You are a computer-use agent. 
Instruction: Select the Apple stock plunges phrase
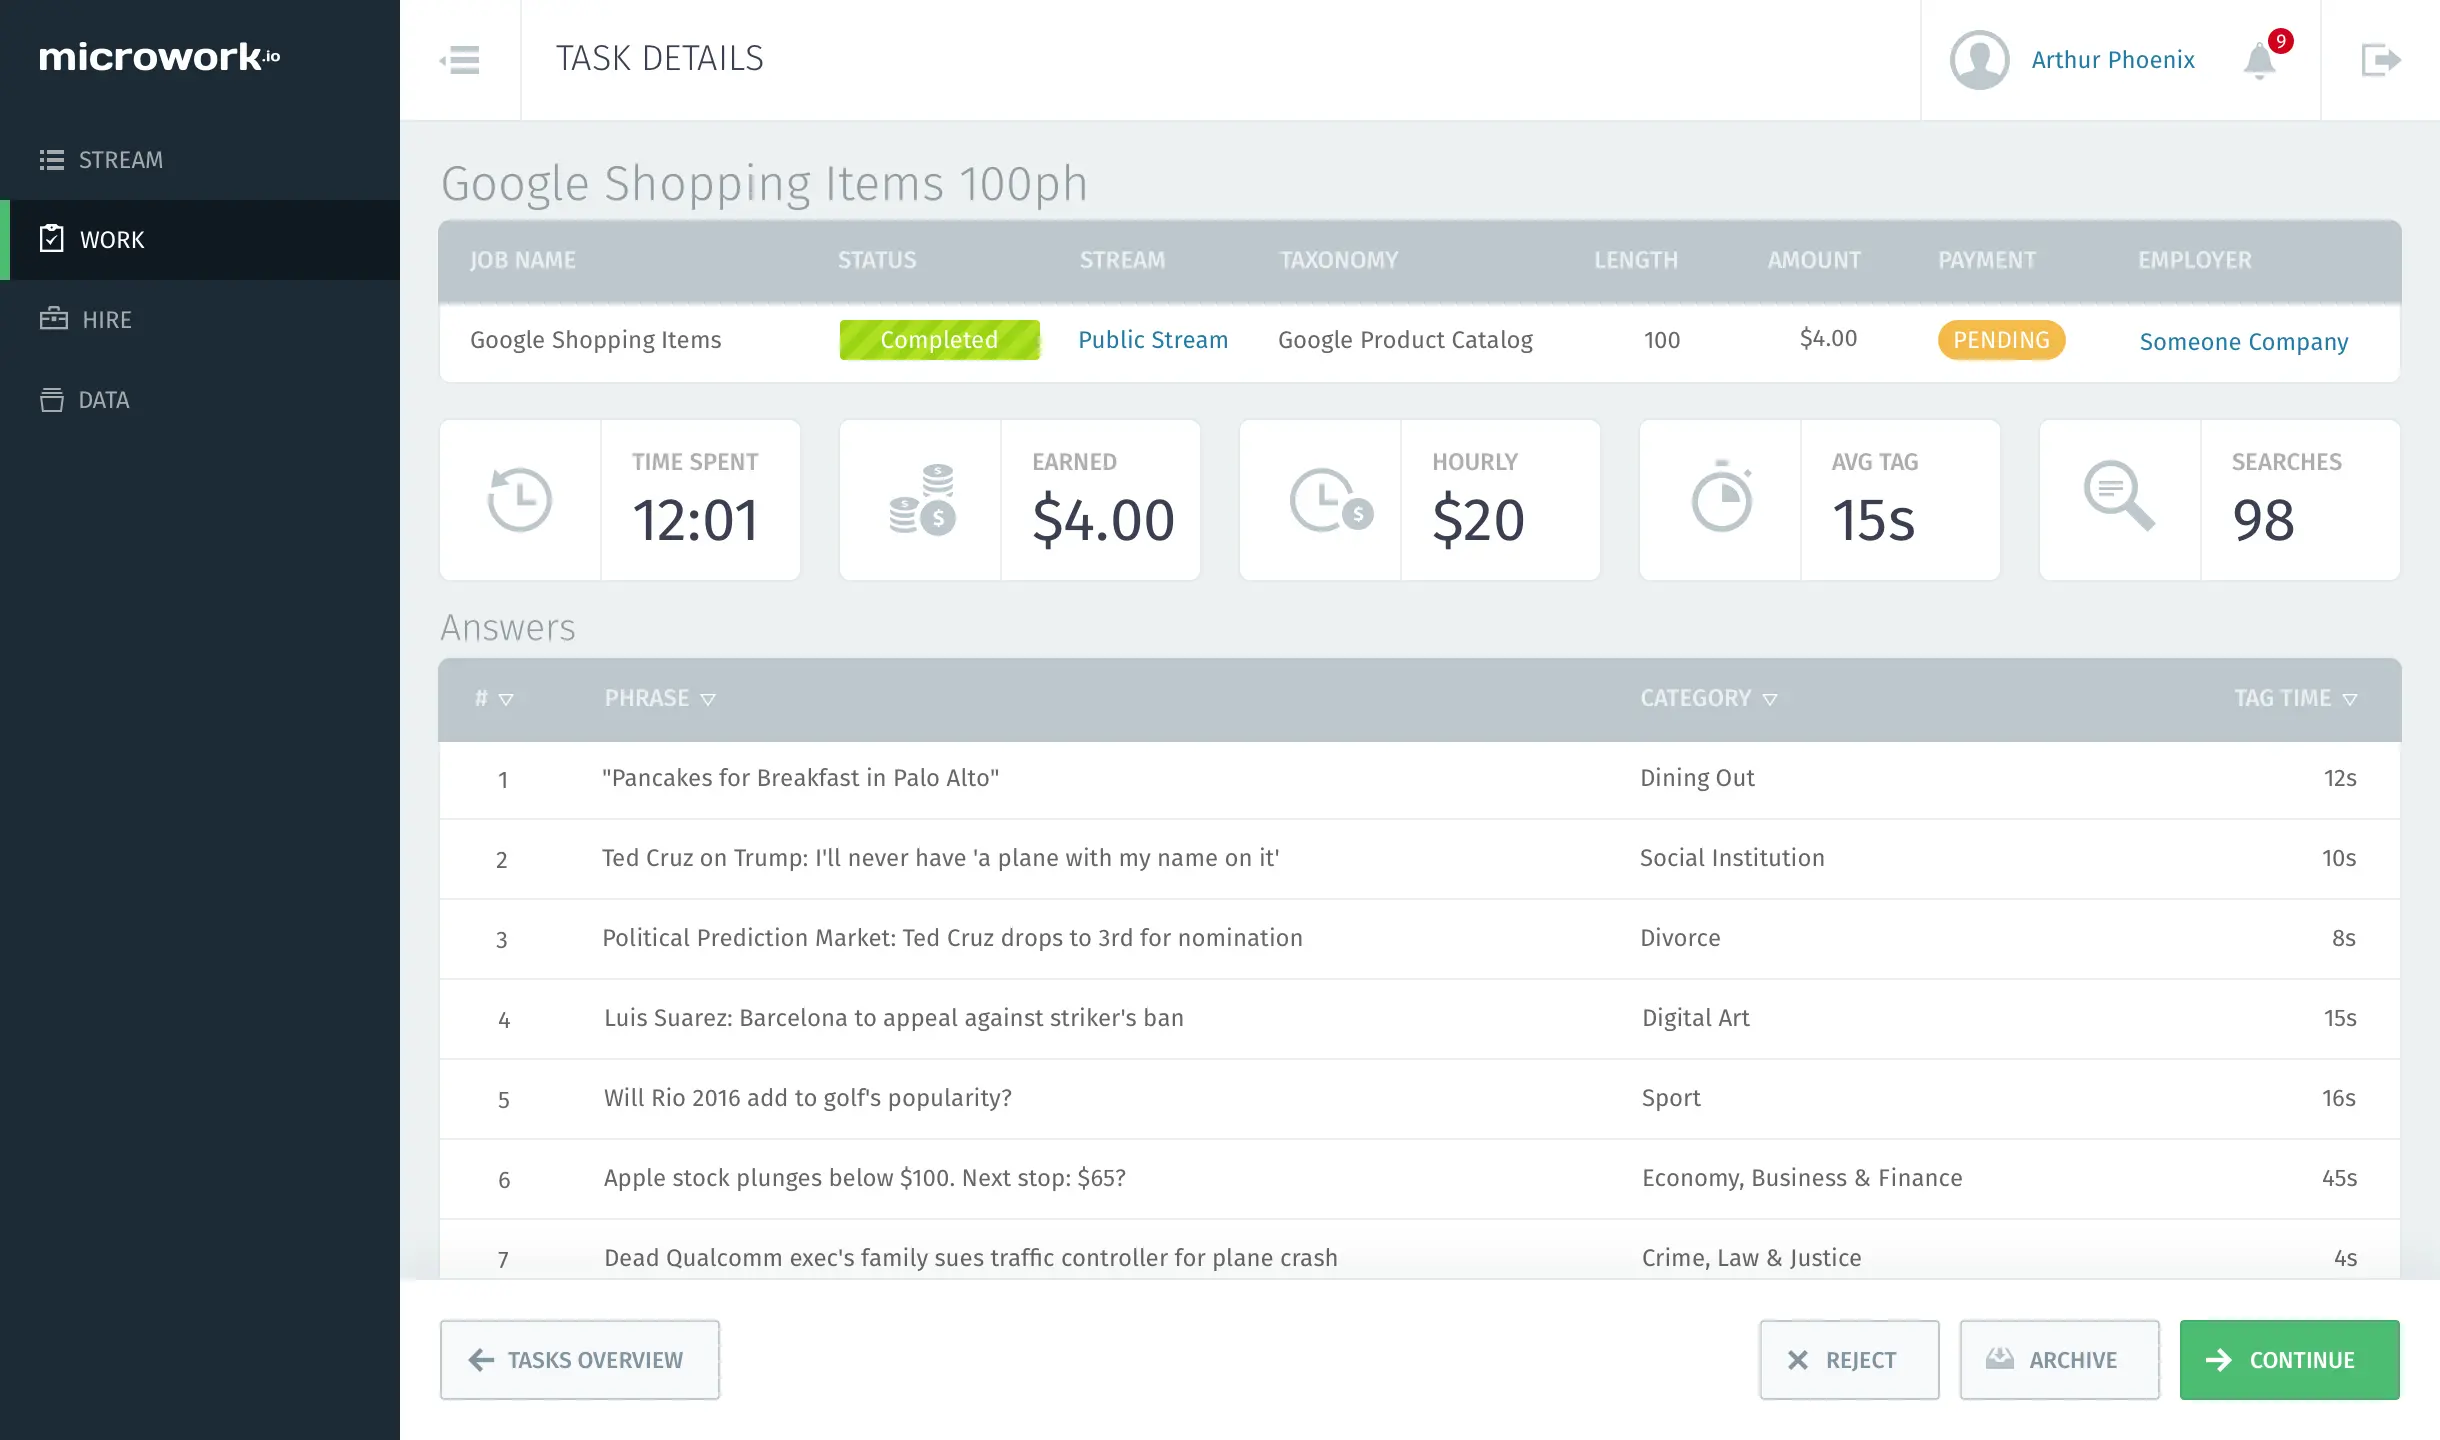[x=865, y=1178]
